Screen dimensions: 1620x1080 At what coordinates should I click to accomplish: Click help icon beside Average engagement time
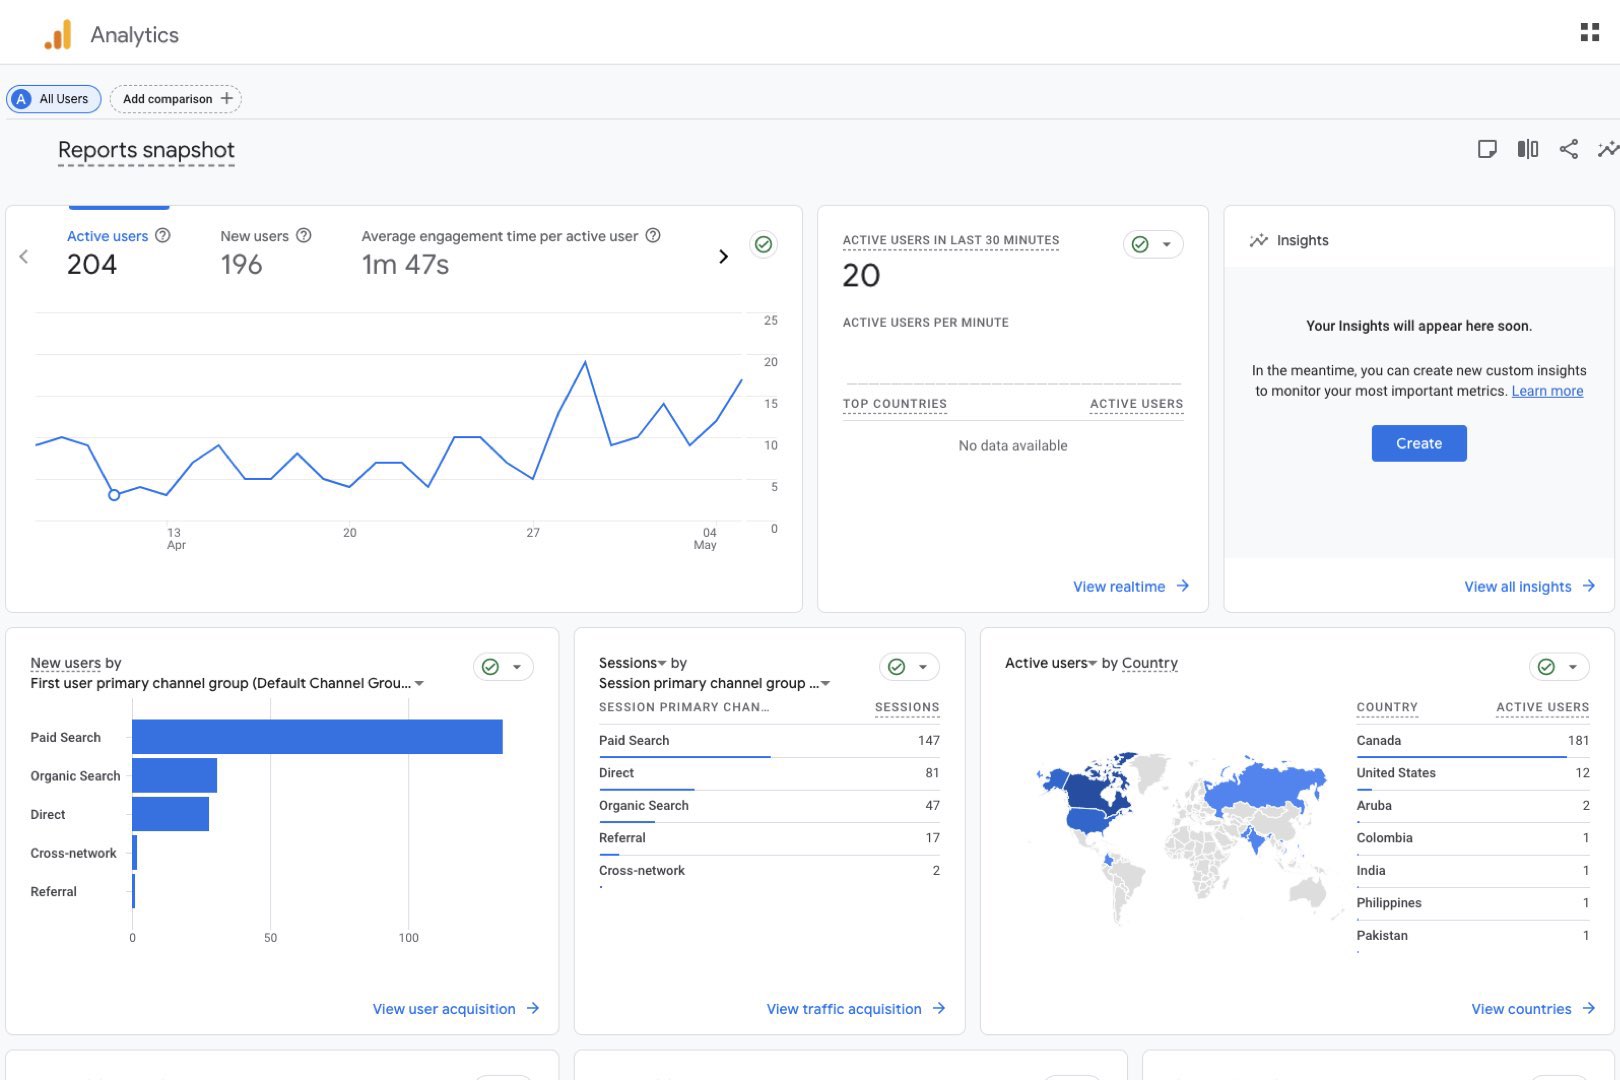click(x=653, y=235)
